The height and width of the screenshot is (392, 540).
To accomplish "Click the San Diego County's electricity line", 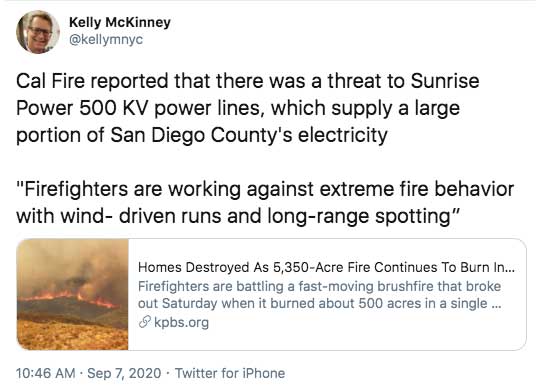I will pyautogui.click(x=202, y=135).
